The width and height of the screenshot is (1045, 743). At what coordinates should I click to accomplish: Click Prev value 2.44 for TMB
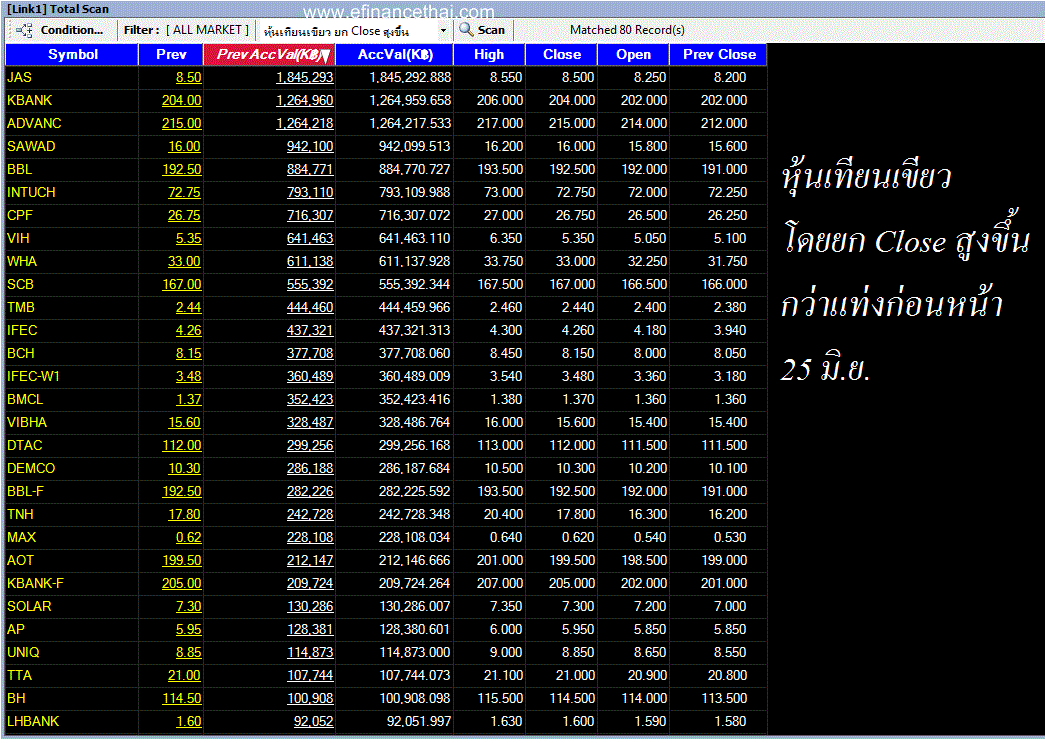point(188,307)
